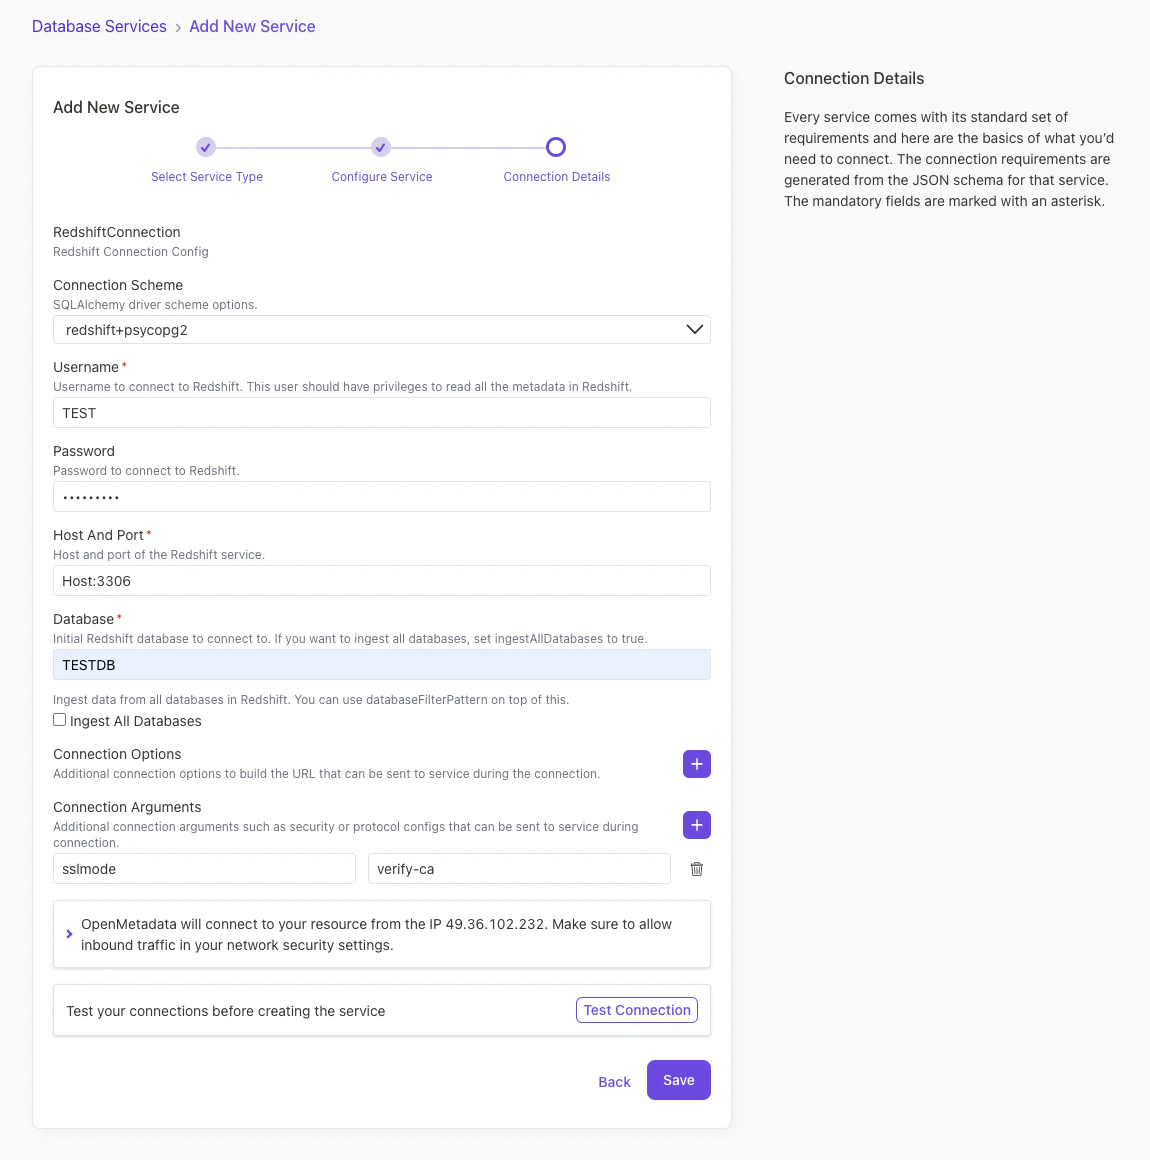Add a new Connection Arguments entry

point(696,825)
